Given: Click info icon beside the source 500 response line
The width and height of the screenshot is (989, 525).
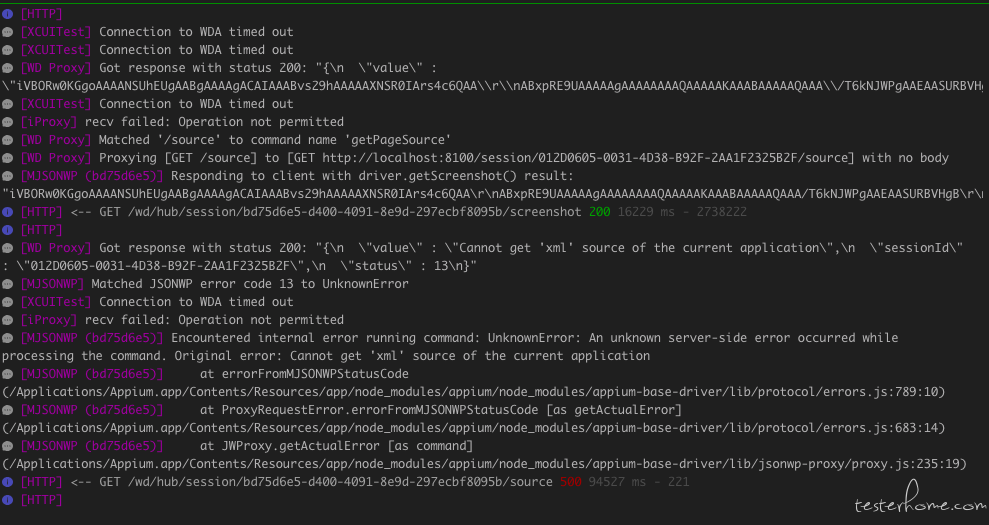Looking at the screenshot, I should click(x=8, y=482).
